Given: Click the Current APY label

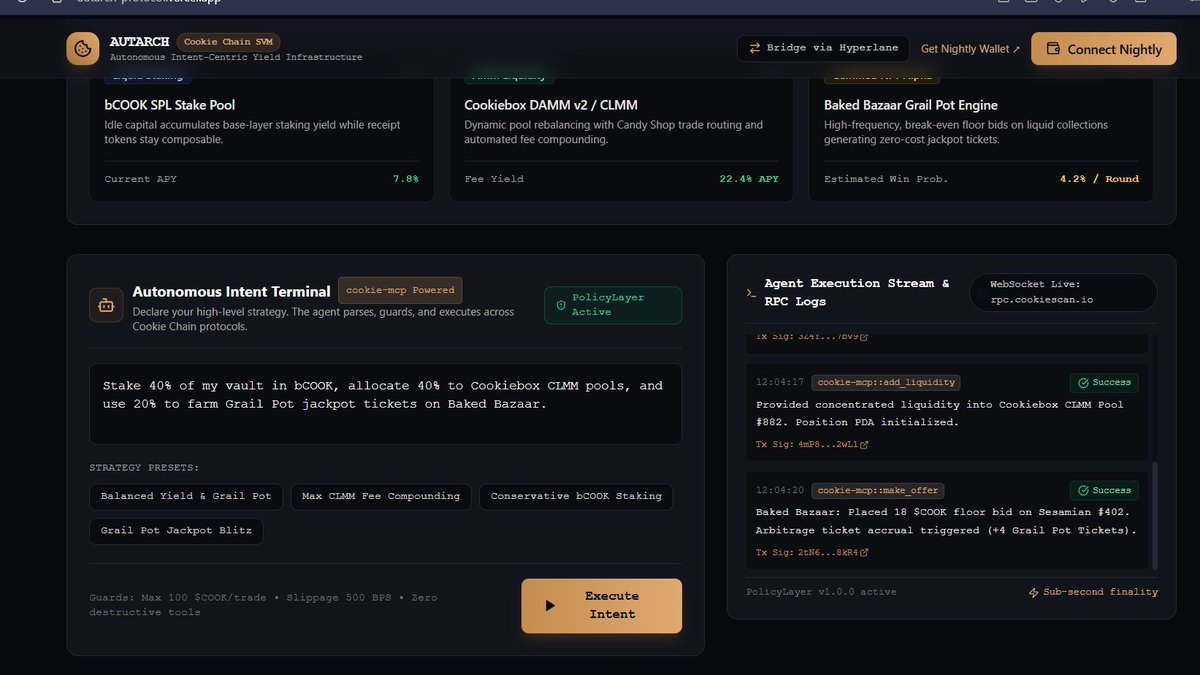Looking at the screenshot, I should [140, 179].
